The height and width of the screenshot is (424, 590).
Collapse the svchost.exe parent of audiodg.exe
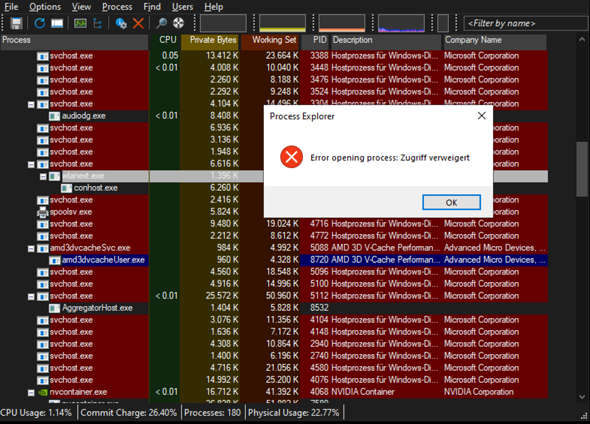(x=31, y=105)
